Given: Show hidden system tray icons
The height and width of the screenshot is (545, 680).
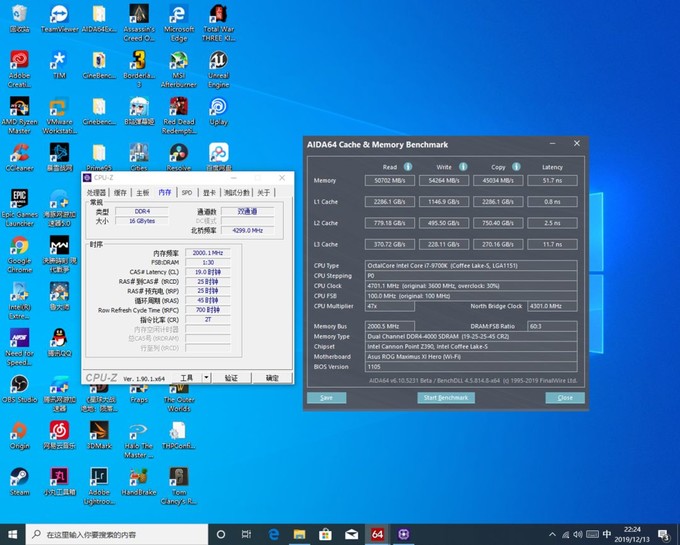Looking at the screenshot, I should tap(552, 534).
